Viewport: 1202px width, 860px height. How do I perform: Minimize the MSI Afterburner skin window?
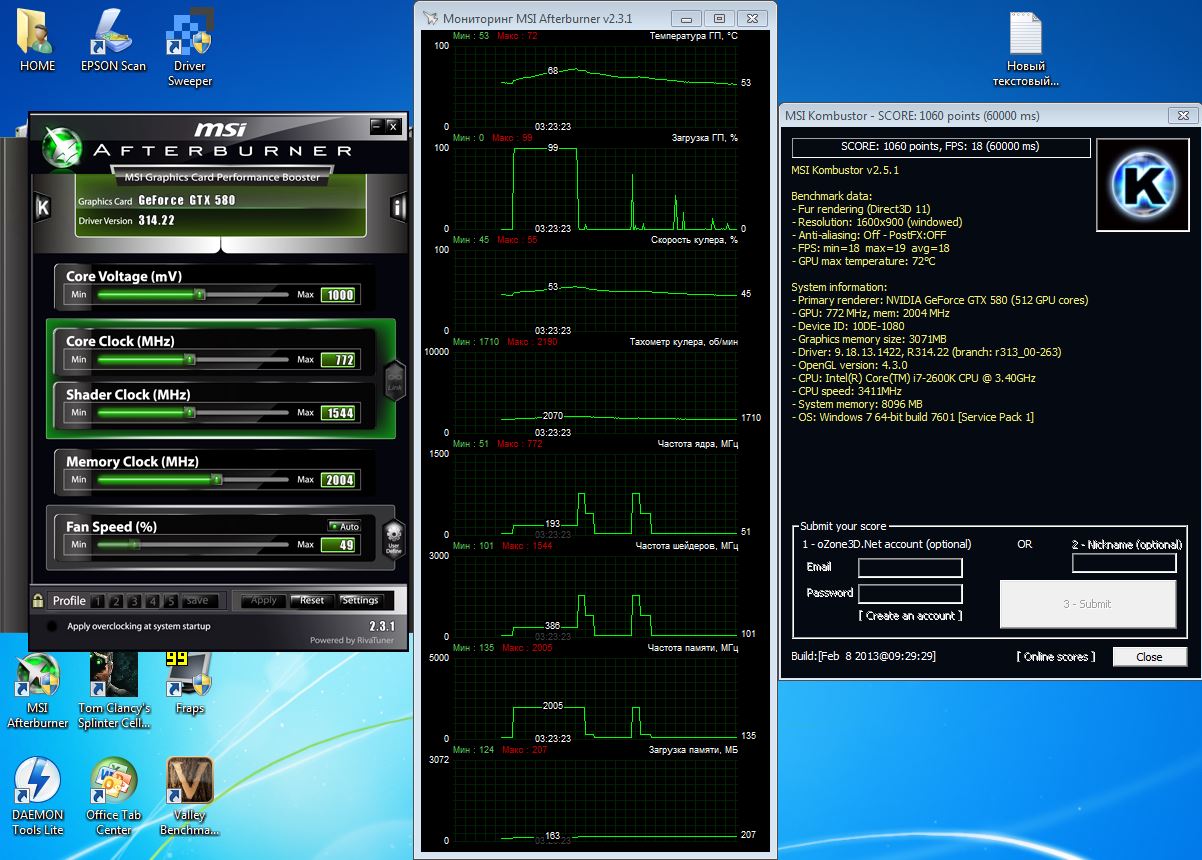pos(376,126)
